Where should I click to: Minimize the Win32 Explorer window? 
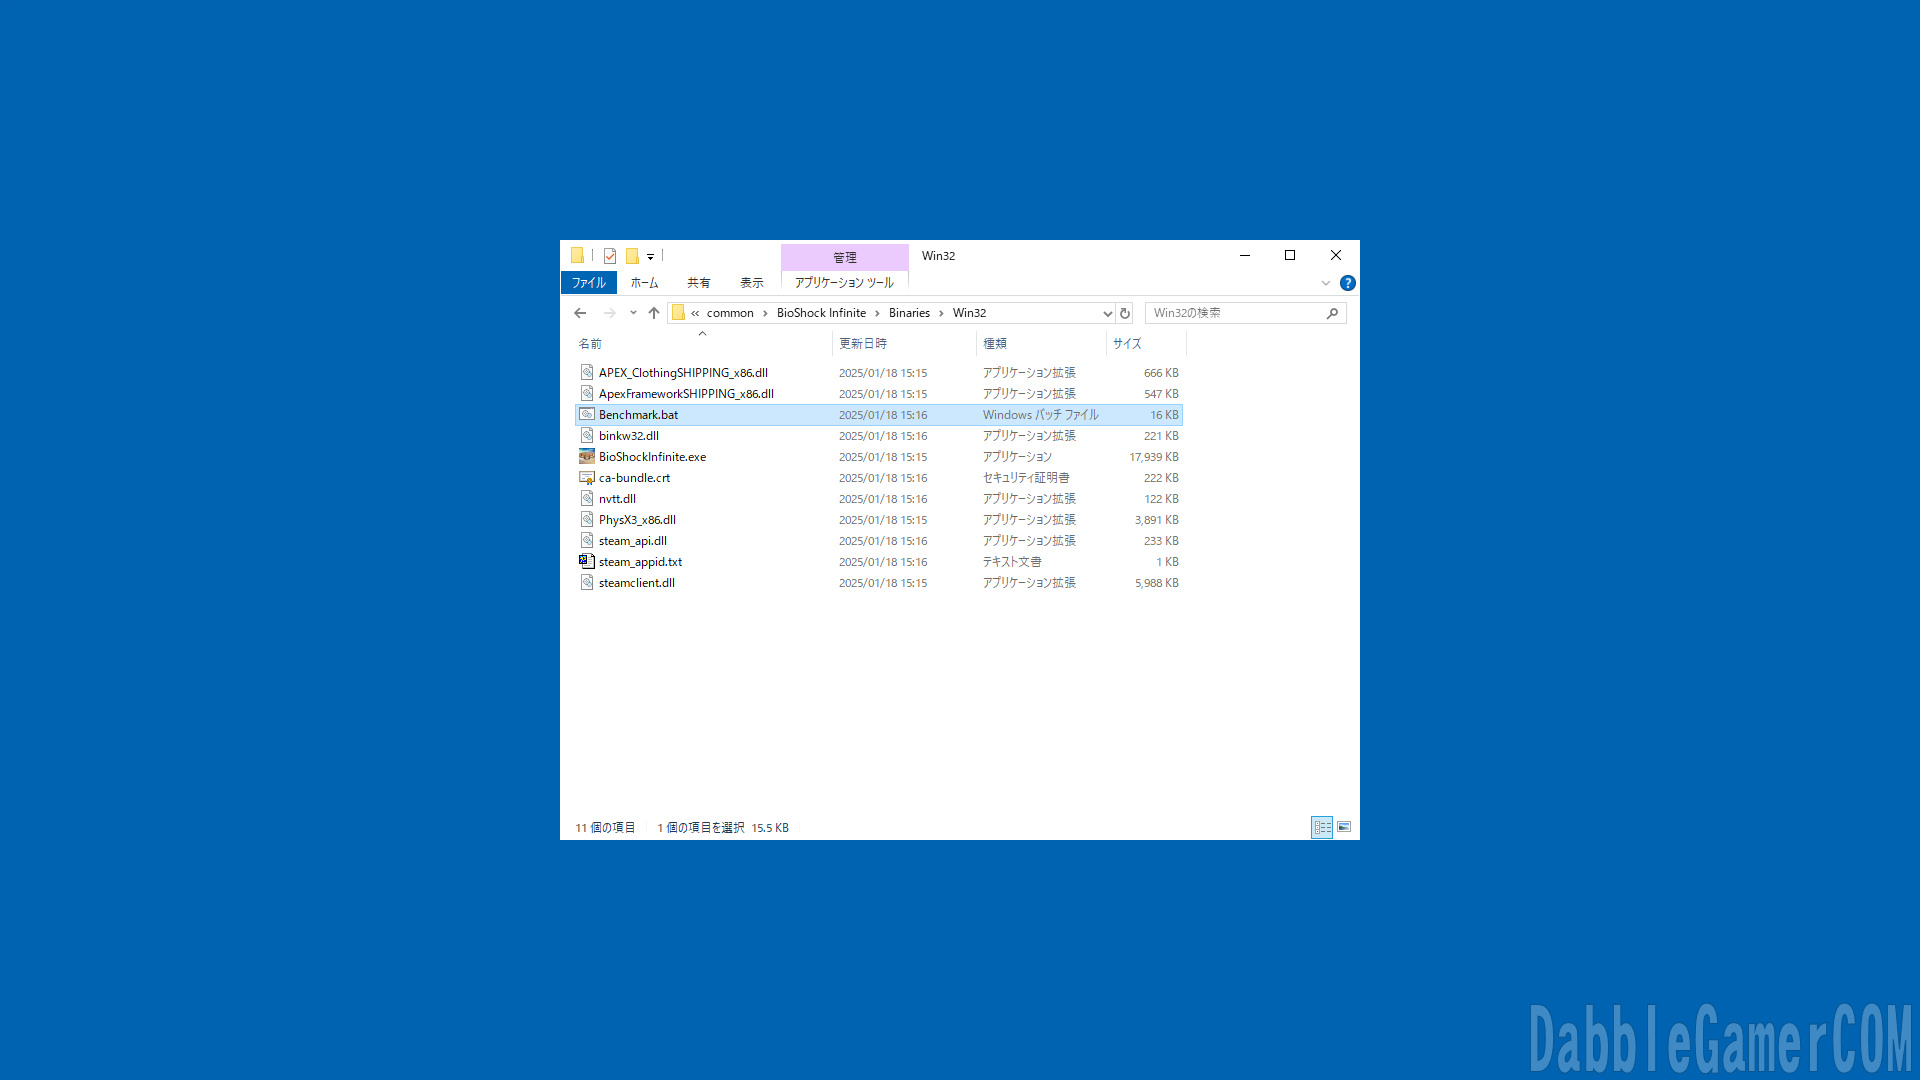point(1245,255)
